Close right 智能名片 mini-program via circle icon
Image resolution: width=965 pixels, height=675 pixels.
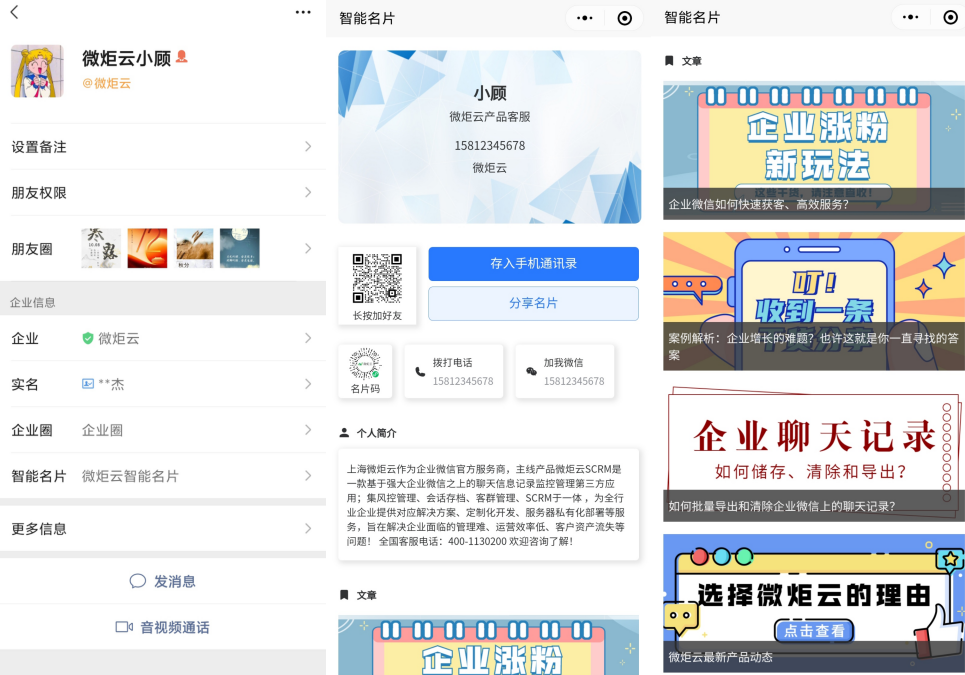tap(950, 17)
